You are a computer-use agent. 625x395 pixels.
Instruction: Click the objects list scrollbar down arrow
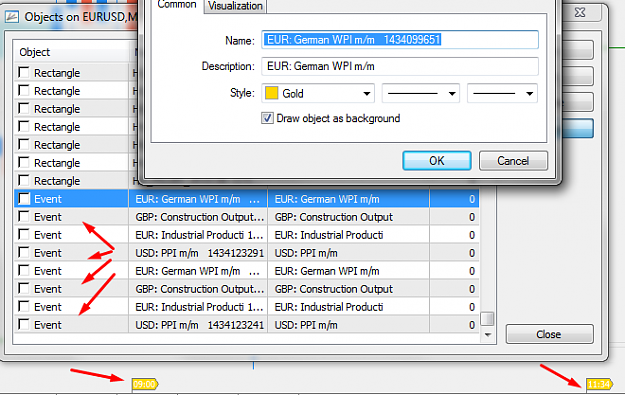[487, 335]
